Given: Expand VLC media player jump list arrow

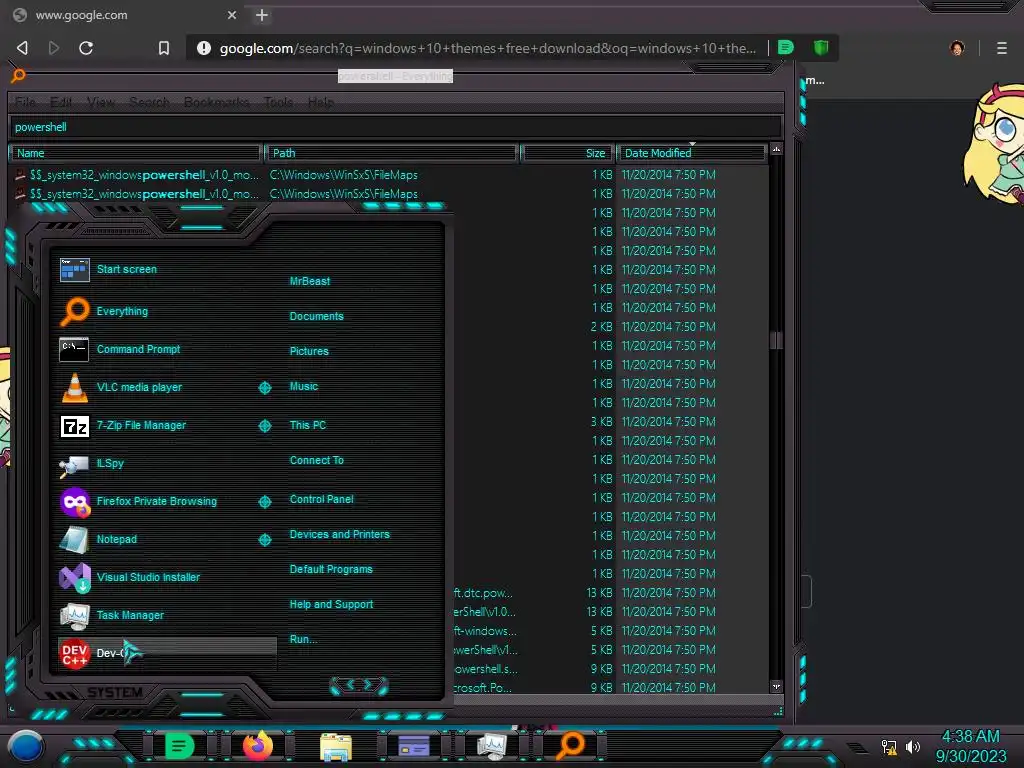Looking at the screenshot, I should click(264, 388).
